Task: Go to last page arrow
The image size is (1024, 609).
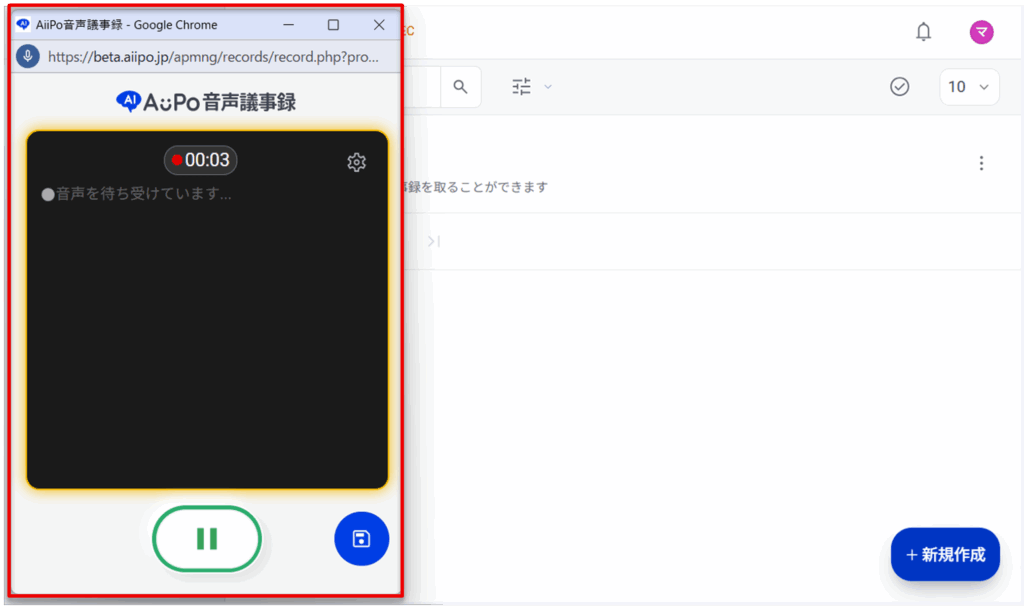Action: (x=434, y=242)
